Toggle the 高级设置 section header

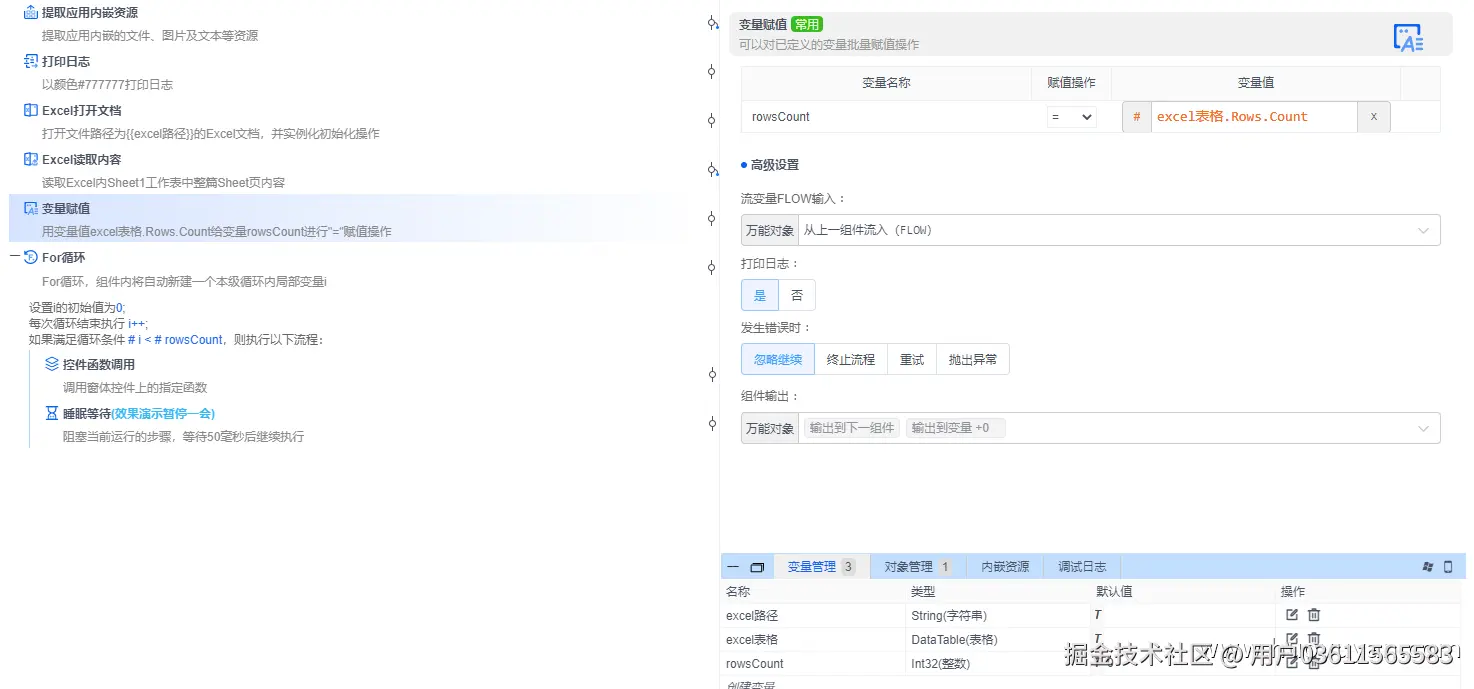pyautogui.click(x=770, y=165)
